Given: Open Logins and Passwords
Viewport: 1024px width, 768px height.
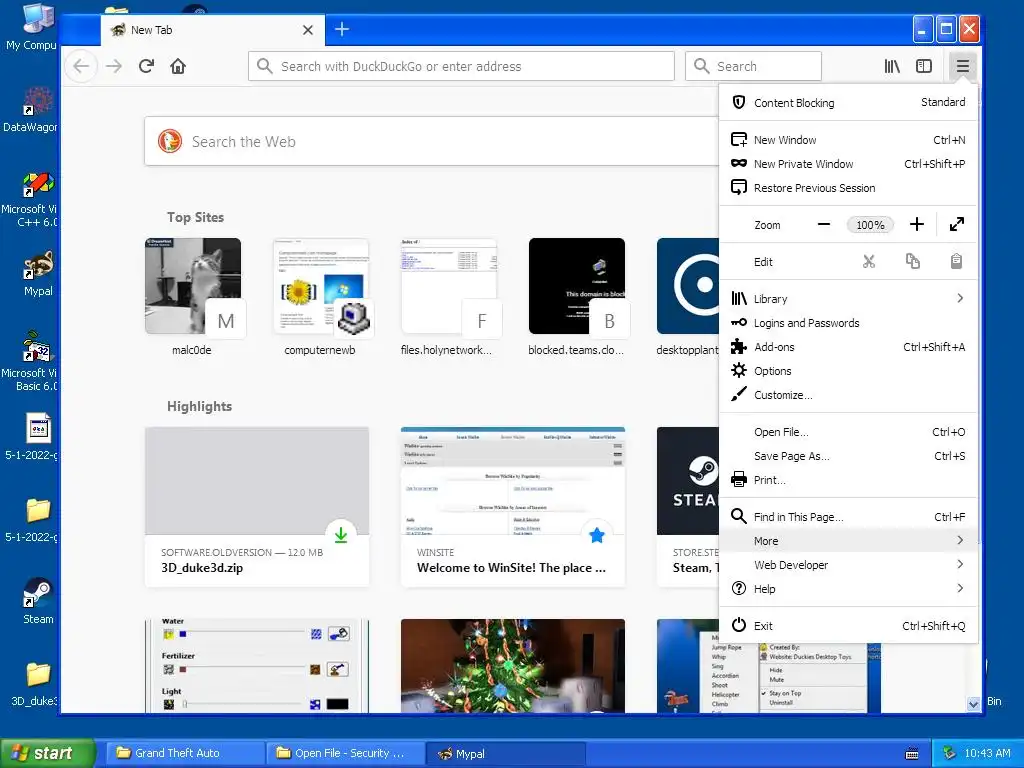Looking at the screenshot, I should 848,323.
